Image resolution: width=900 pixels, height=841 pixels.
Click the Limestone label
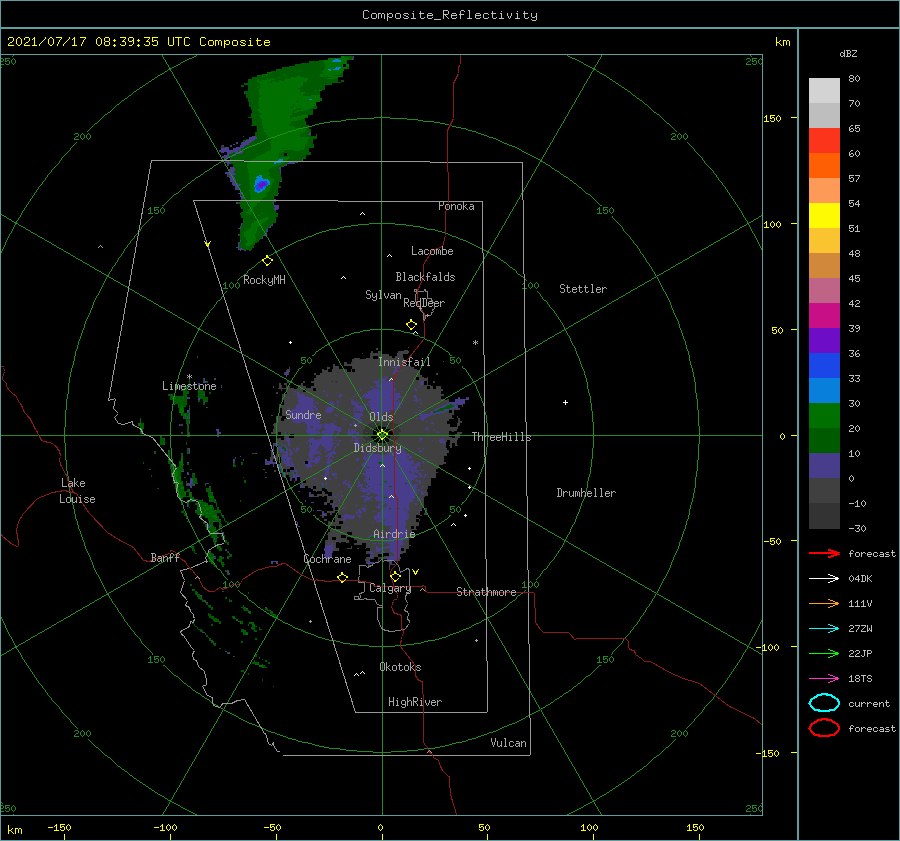click(x=189, y=386)
